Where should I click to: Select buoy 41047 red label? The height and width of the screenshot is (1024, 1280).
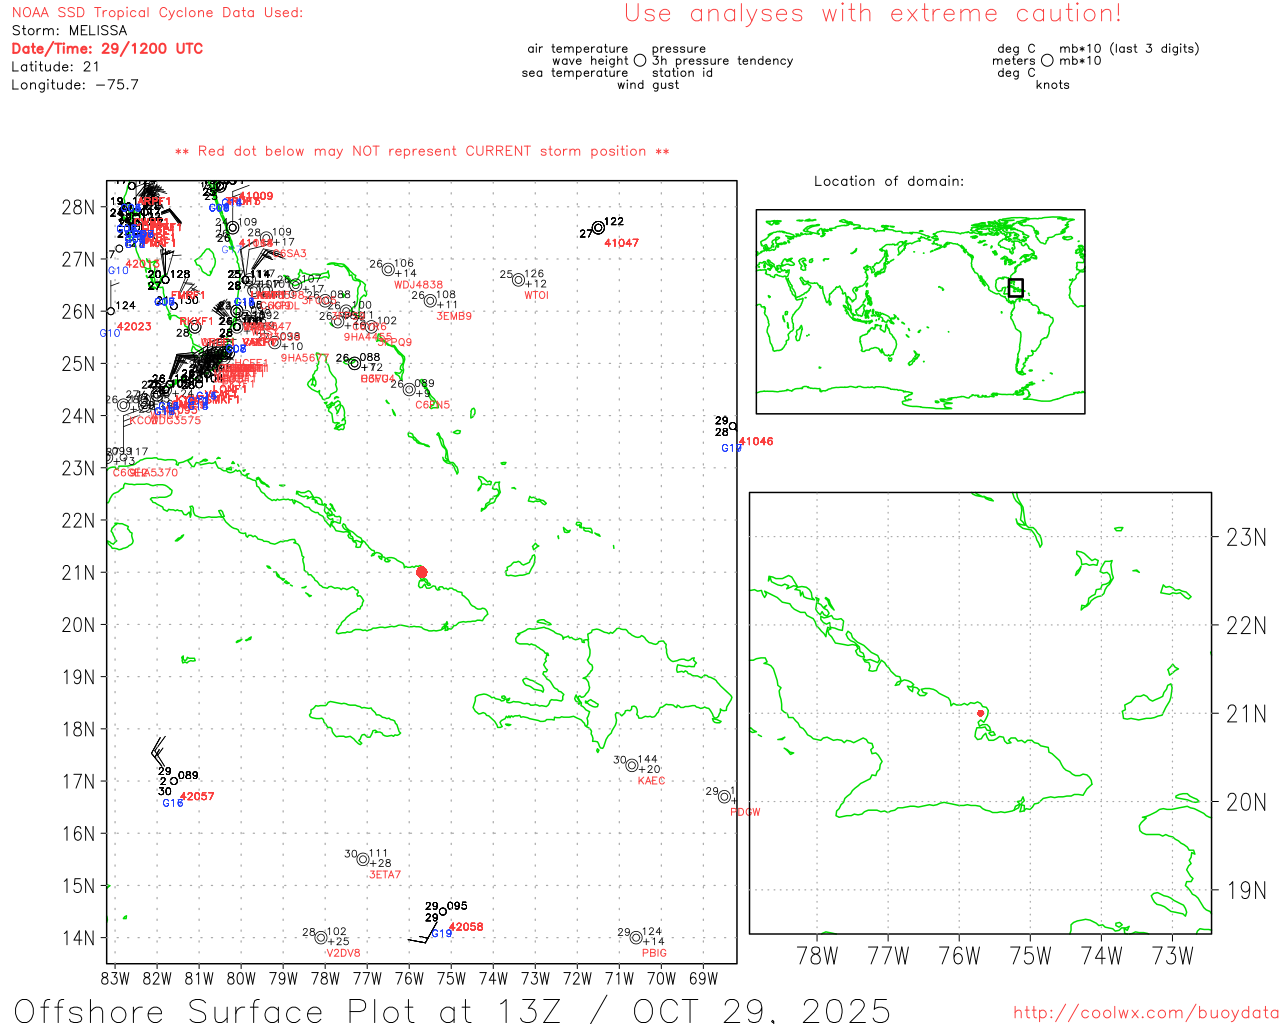(621, 243)
